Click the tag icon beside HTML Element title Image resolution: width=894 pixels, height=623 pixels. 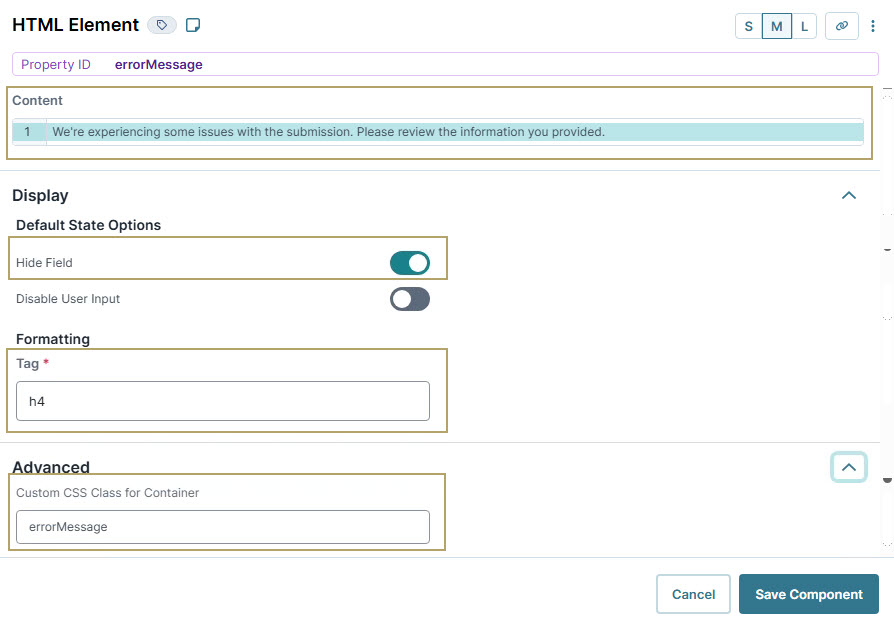point(161,24)
